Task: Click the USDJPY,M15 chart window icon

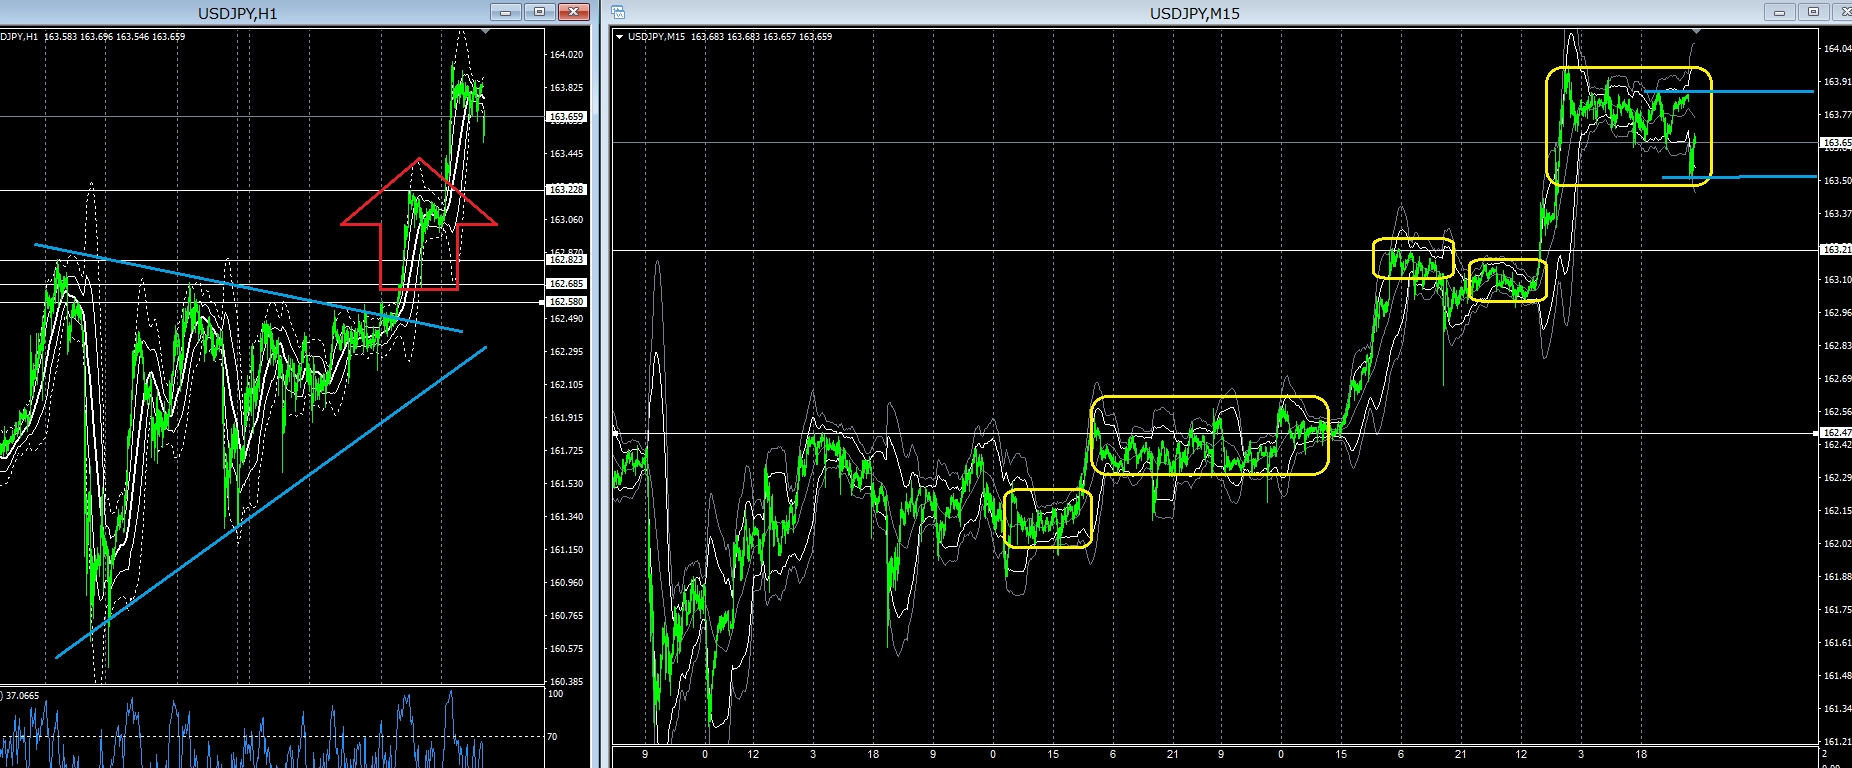Action: coord(619,12)
